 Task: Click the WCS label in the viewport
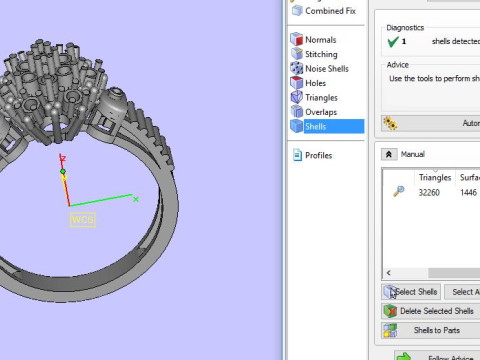coord(83,220)
